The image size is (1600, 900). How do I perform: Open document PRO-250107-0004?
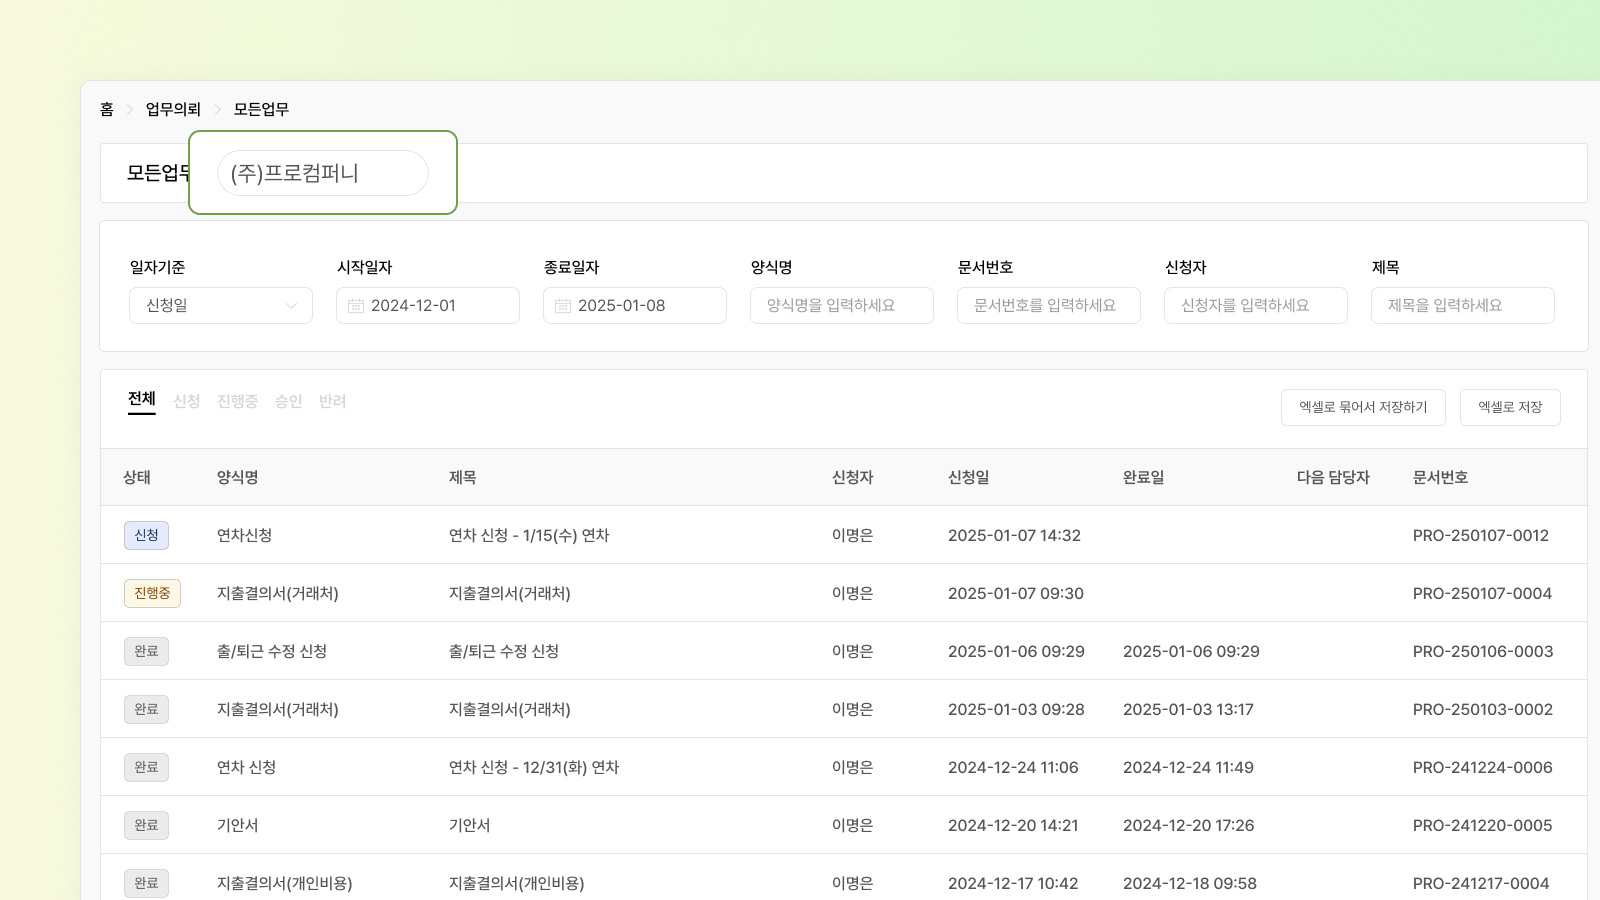pos(1482,593)
